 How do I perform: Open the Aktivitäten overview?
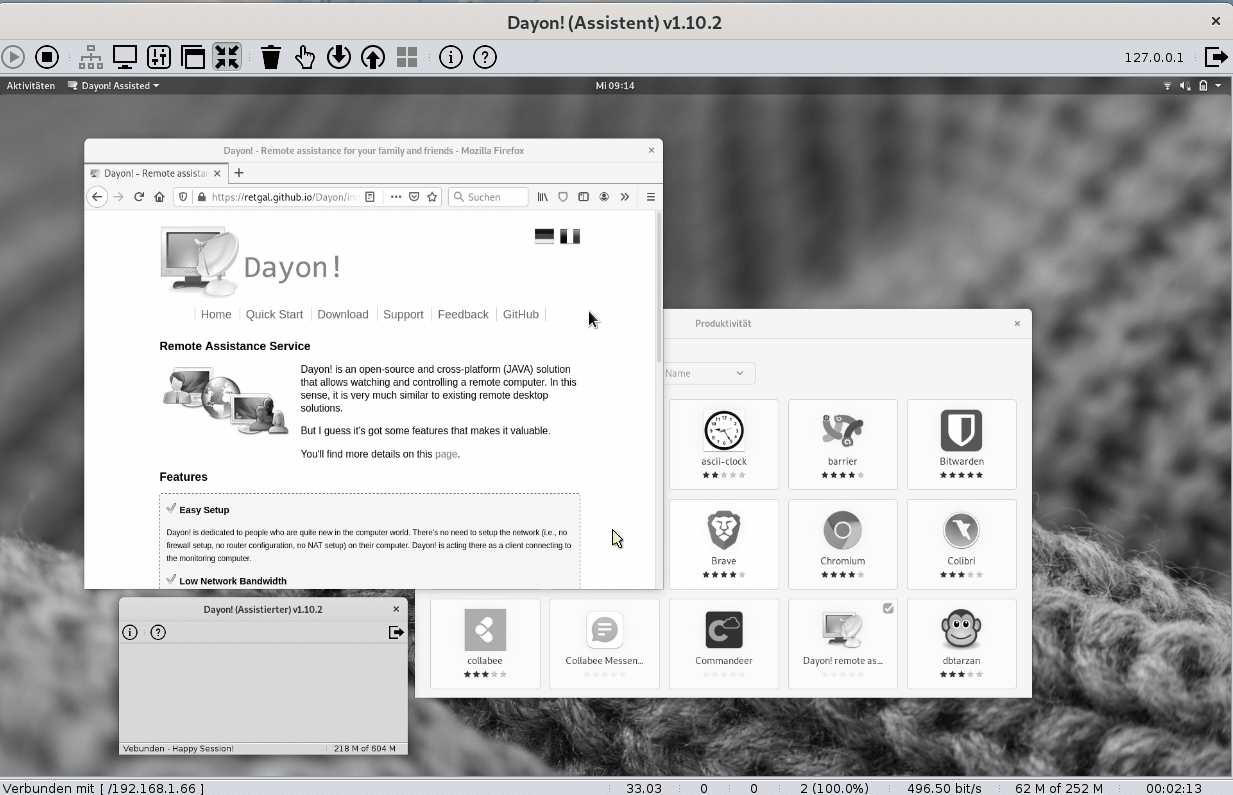click(31, 86)
